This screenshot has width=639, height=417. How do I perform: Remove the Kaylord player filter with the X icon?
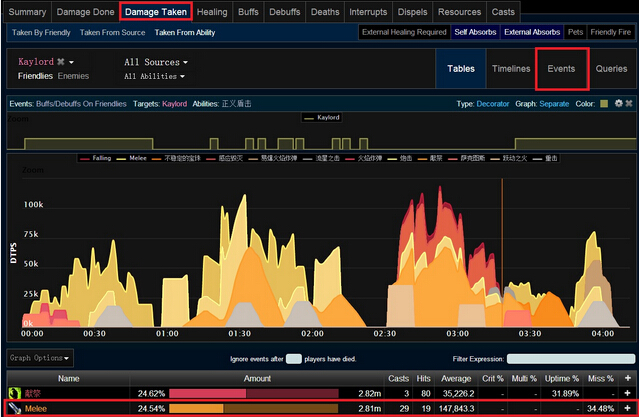tap(62, 62)
